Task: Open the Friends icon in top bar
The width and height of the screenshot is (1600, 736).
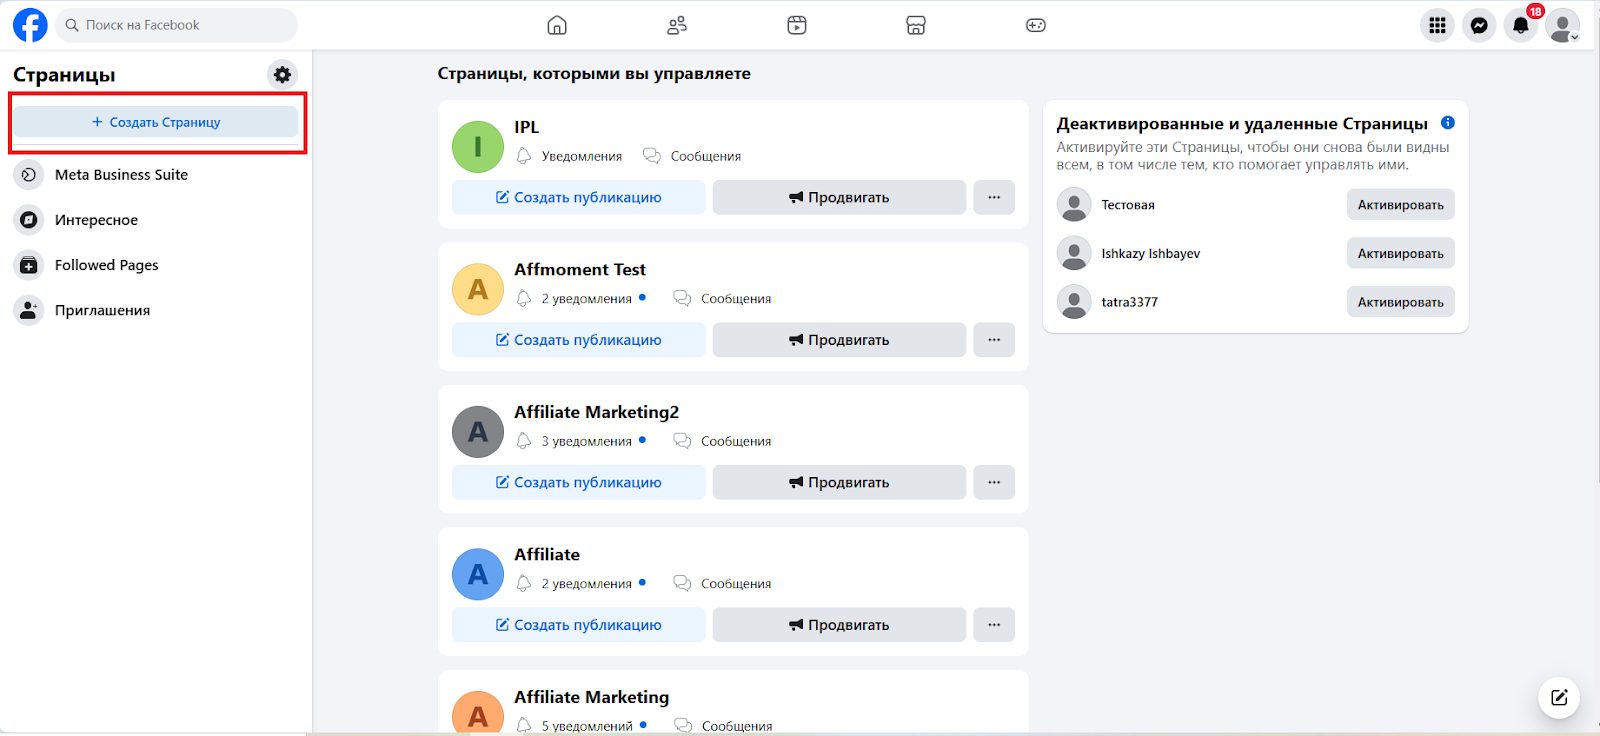Action: 677,25
